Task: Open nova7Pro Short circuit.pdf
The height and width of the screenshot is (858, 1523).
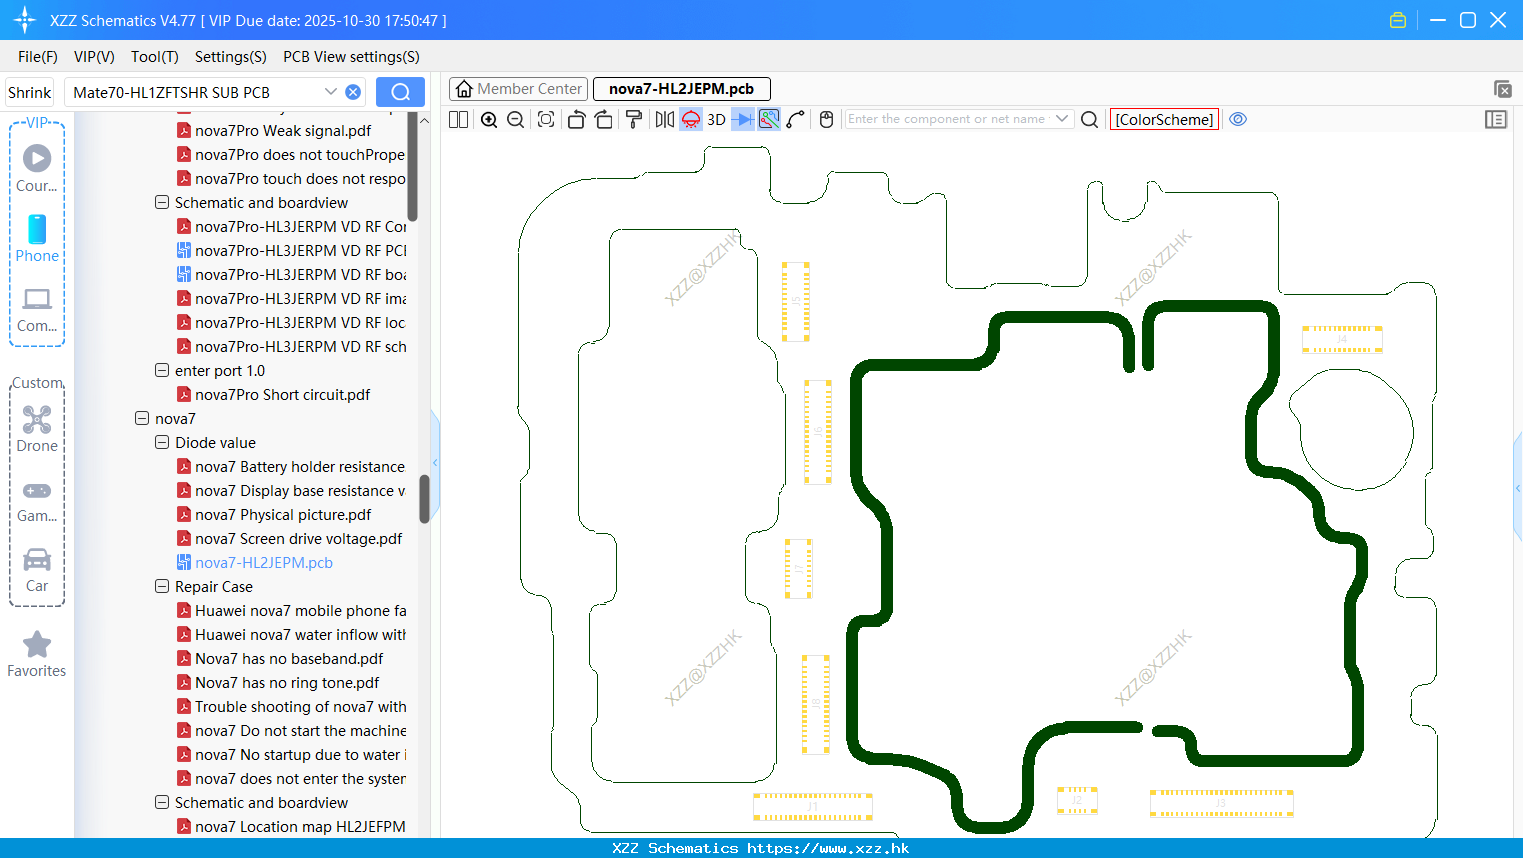Action: [x=273, y=394]
